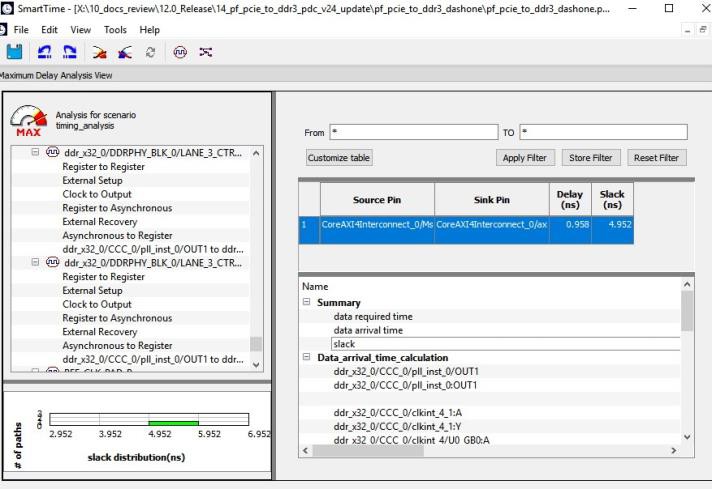Collapse the first ddr_x32_0 LANE_3_CTR clock node
This screenshot has width=712, height=489.
37,153
